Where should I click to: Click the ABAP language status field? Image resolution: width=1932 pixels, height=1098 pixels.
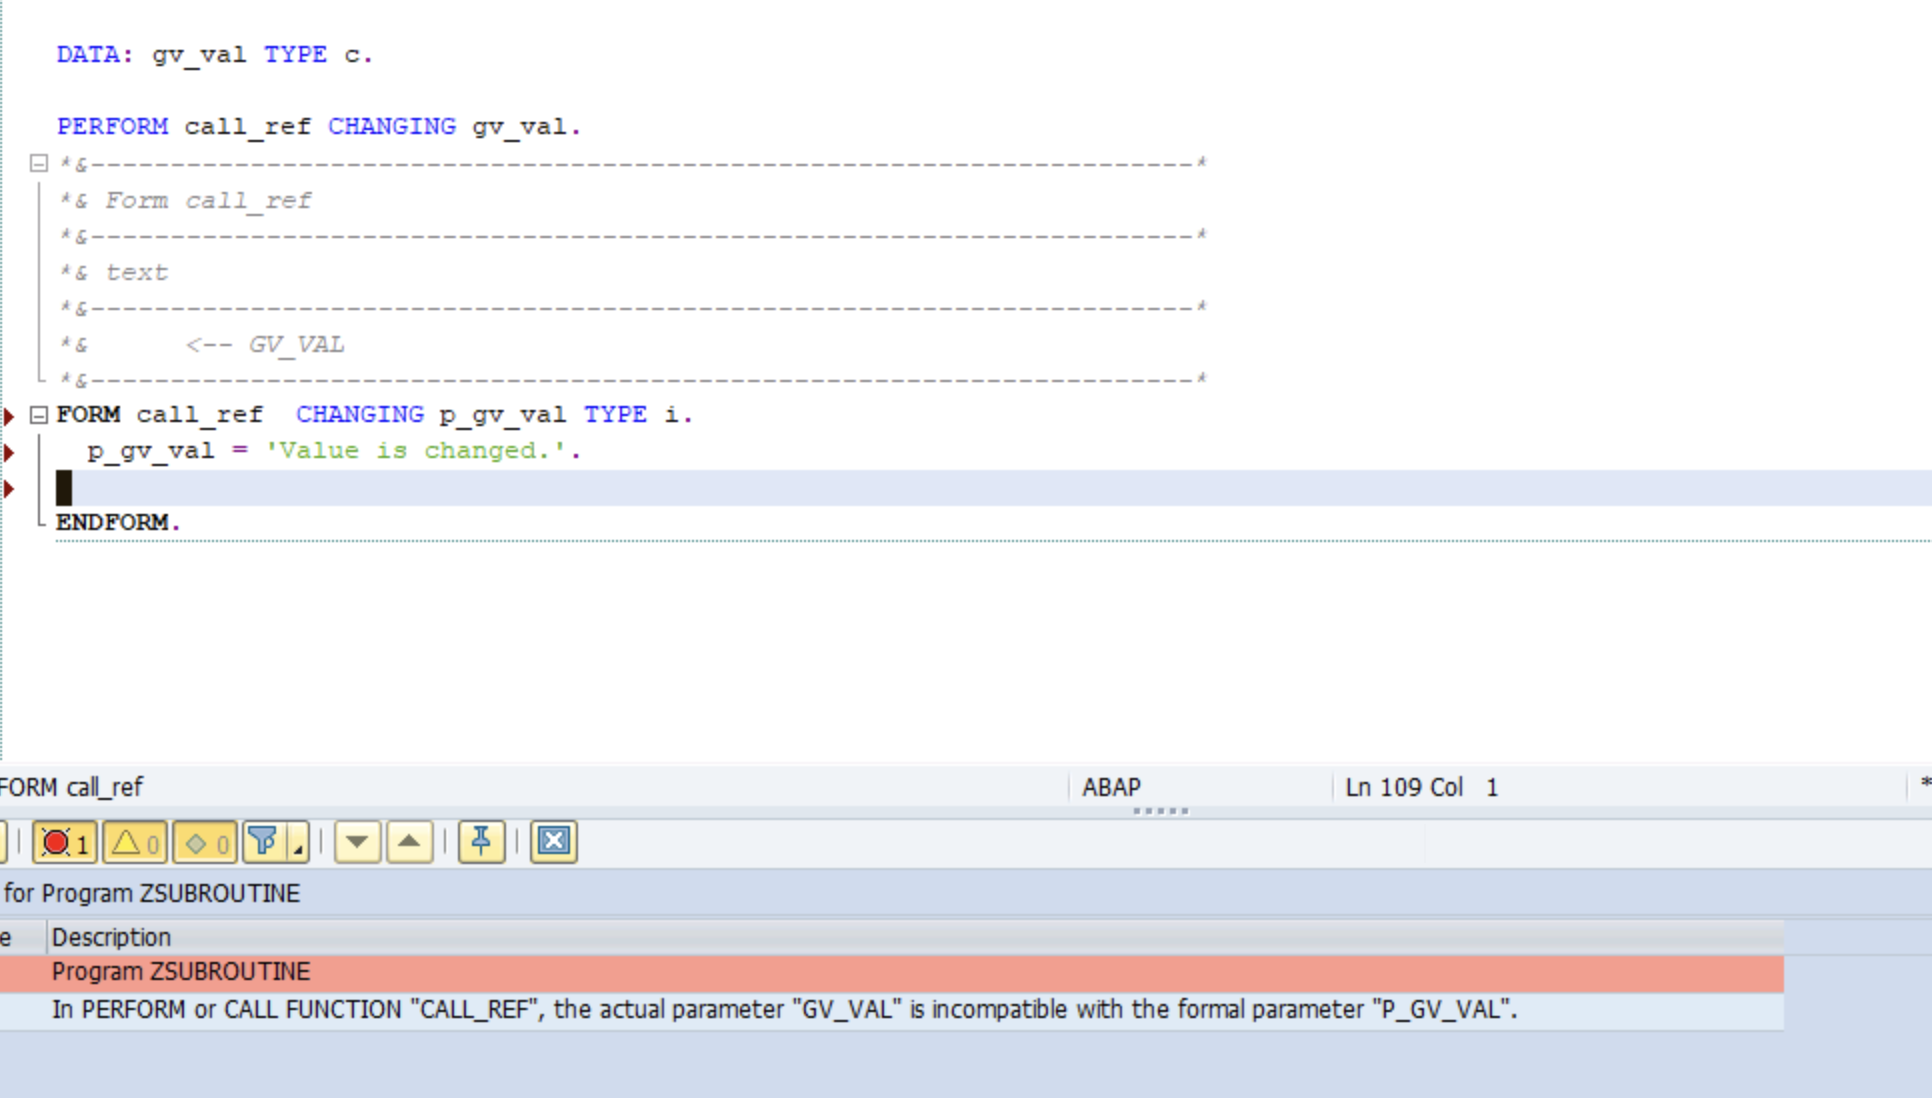[x=1111, y=788]
